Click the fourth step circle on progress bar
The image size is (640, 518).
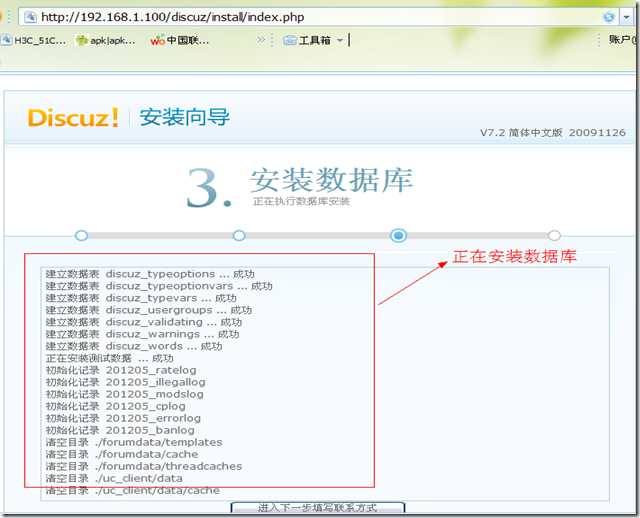(x=554, y=236)
